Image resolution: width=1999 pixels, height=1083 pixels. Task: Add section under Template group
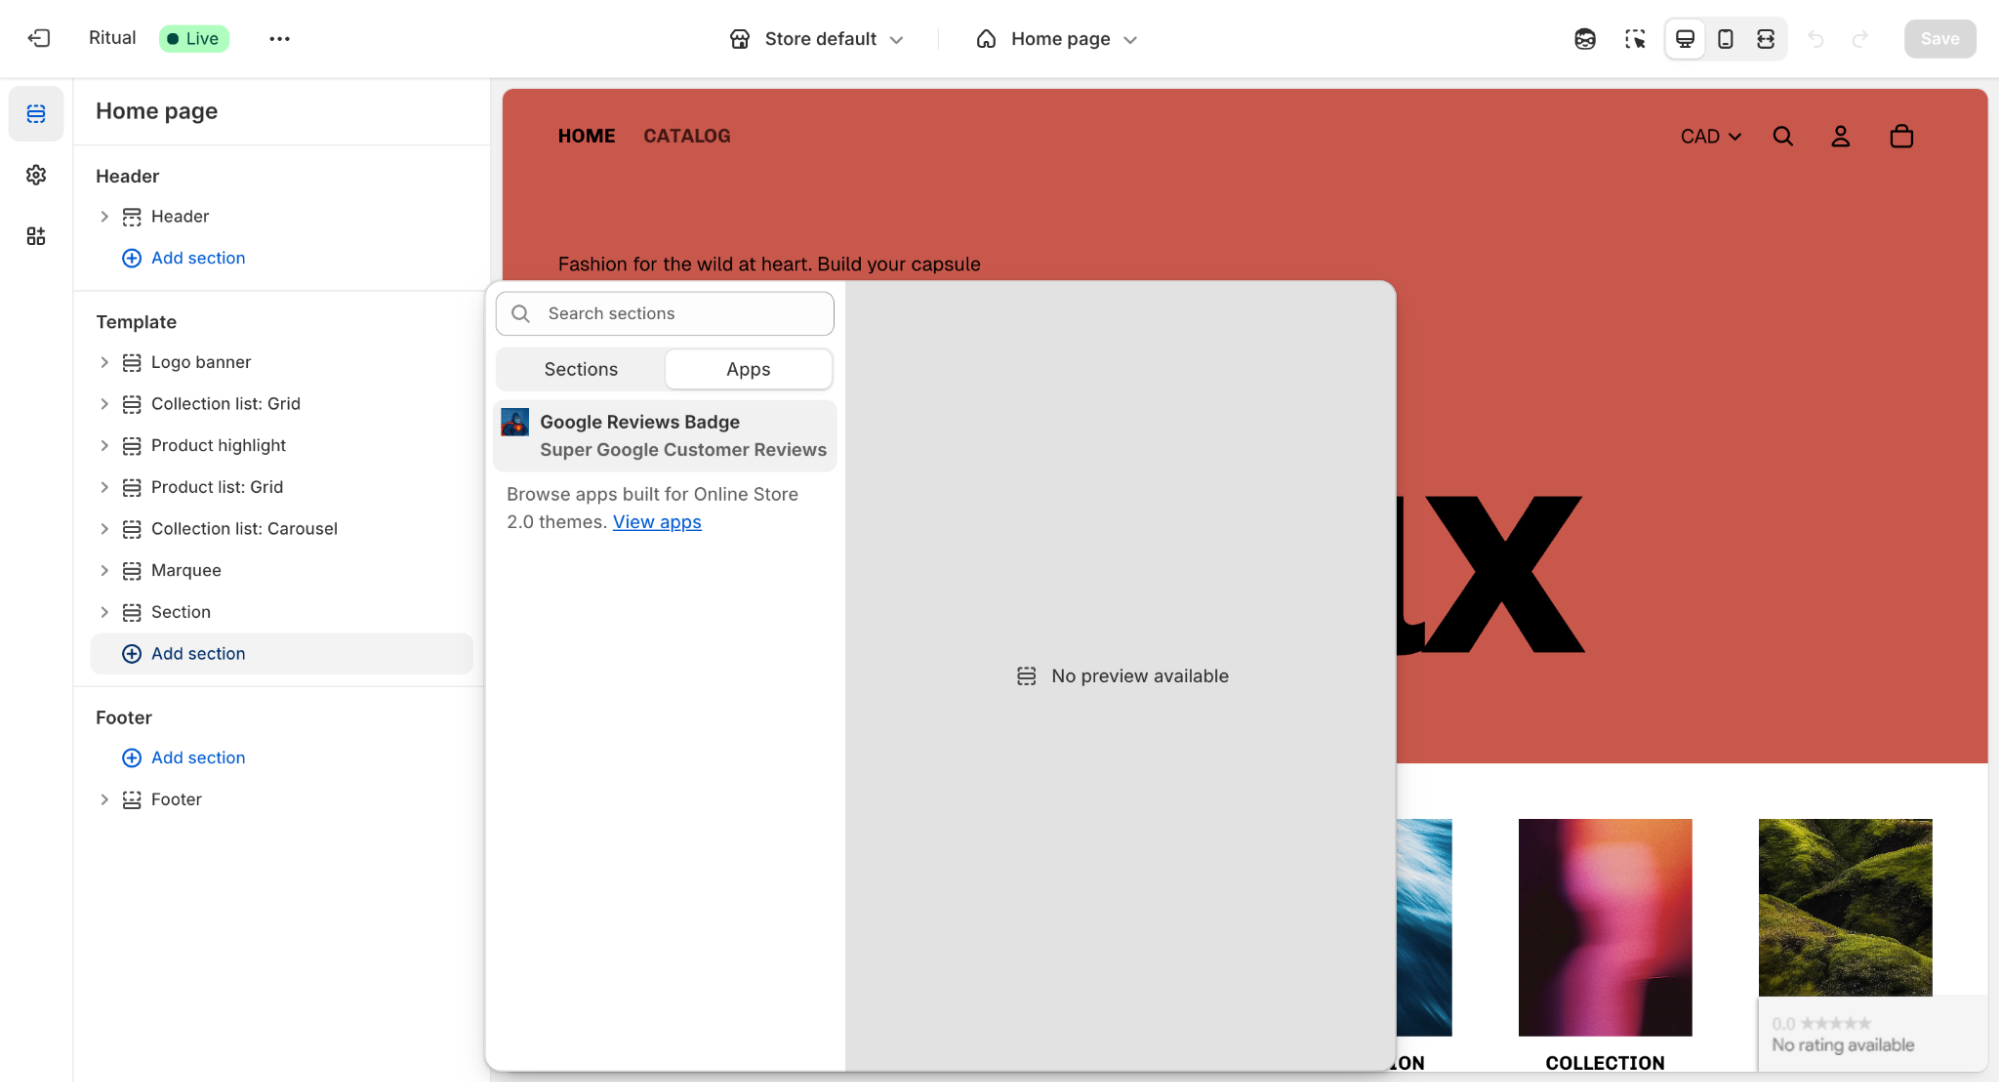point(281,653)
